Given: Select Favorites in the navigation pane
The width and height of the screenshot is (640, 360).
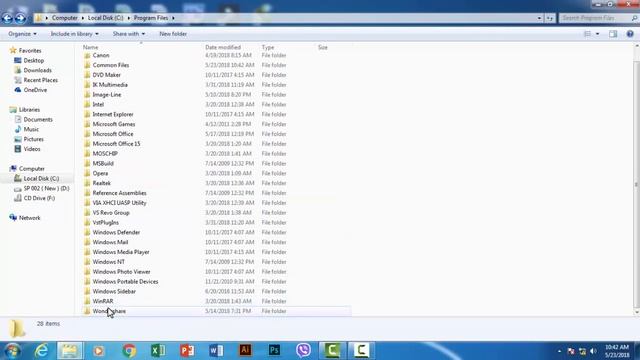Looking at the screenshot, I should pos(30,51).
